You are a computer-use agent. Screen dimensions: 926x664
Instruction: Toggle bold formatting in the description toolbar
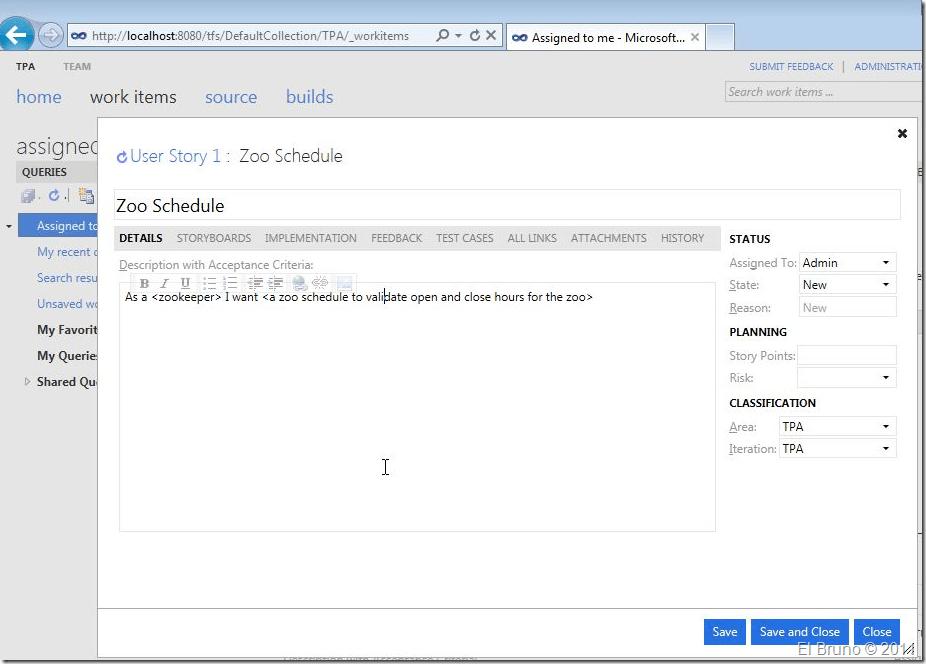tap(145, 284)
